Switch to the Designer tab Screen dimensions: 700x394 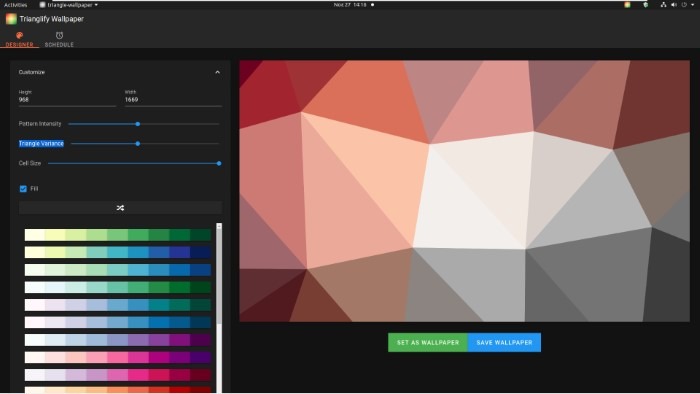coord(19,39)
